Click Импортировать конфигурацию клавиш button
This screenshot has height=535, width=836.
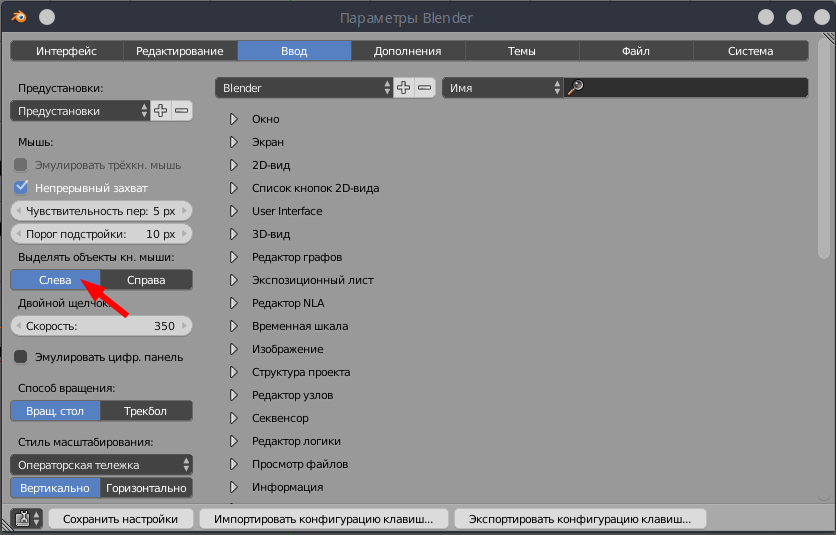(x=324, y=519)
